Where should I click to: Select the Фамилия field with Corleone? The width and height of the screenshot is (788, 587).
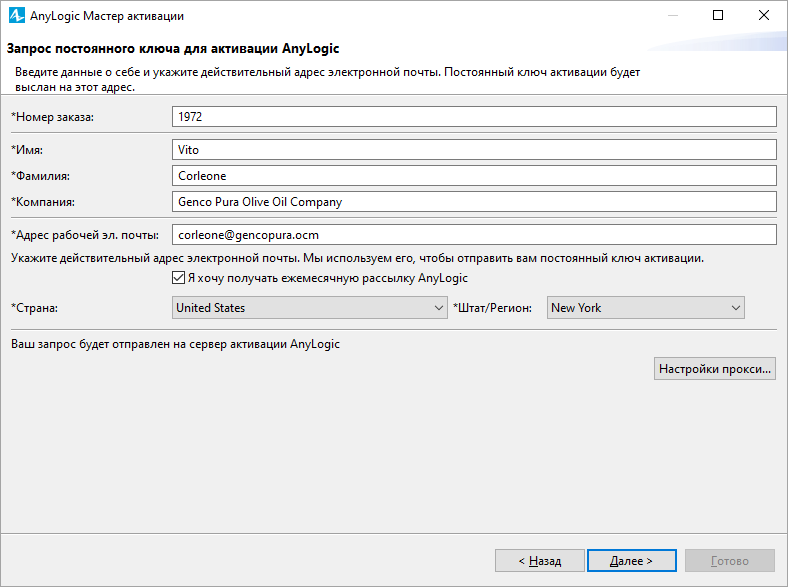coord(474,176)
